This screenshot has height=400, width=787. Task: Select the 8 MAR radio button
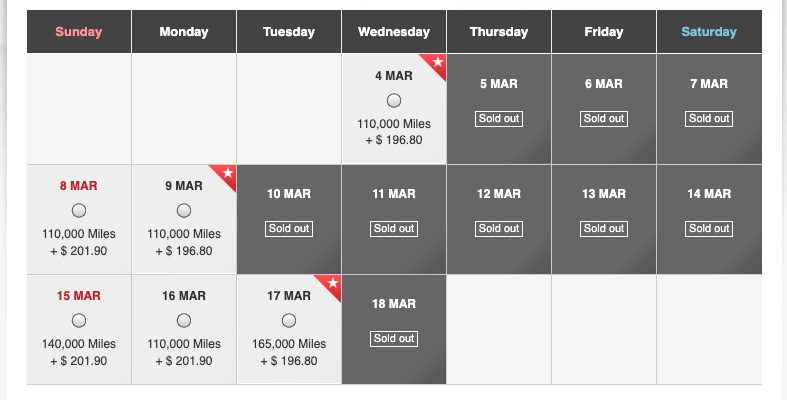click(x=79, y=210)
